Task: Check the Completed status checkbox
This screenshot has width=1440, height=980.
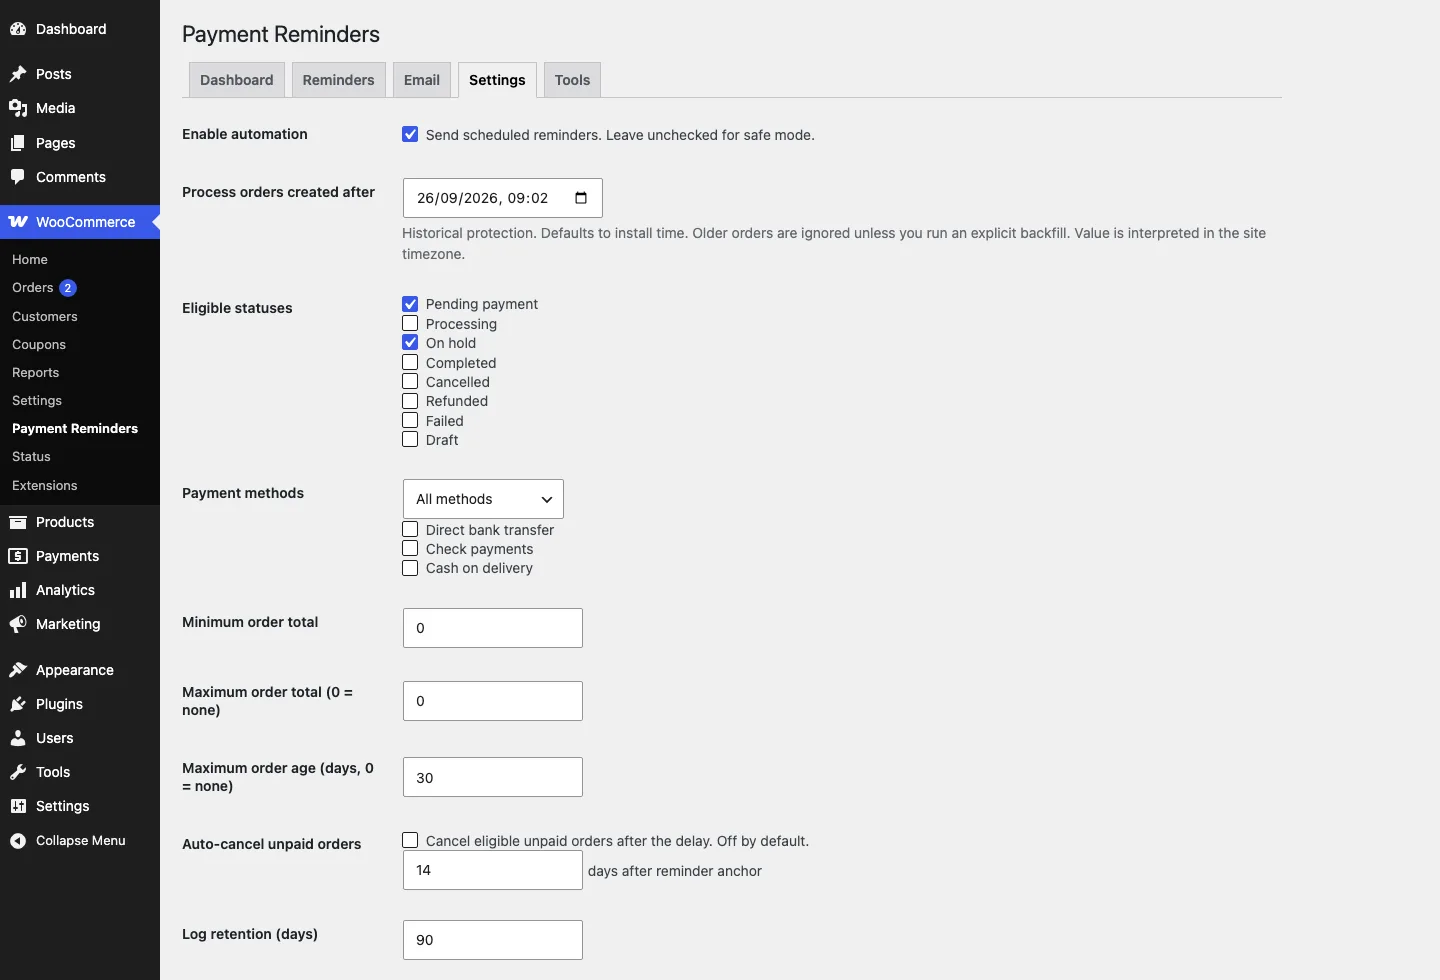Action: 410,362
